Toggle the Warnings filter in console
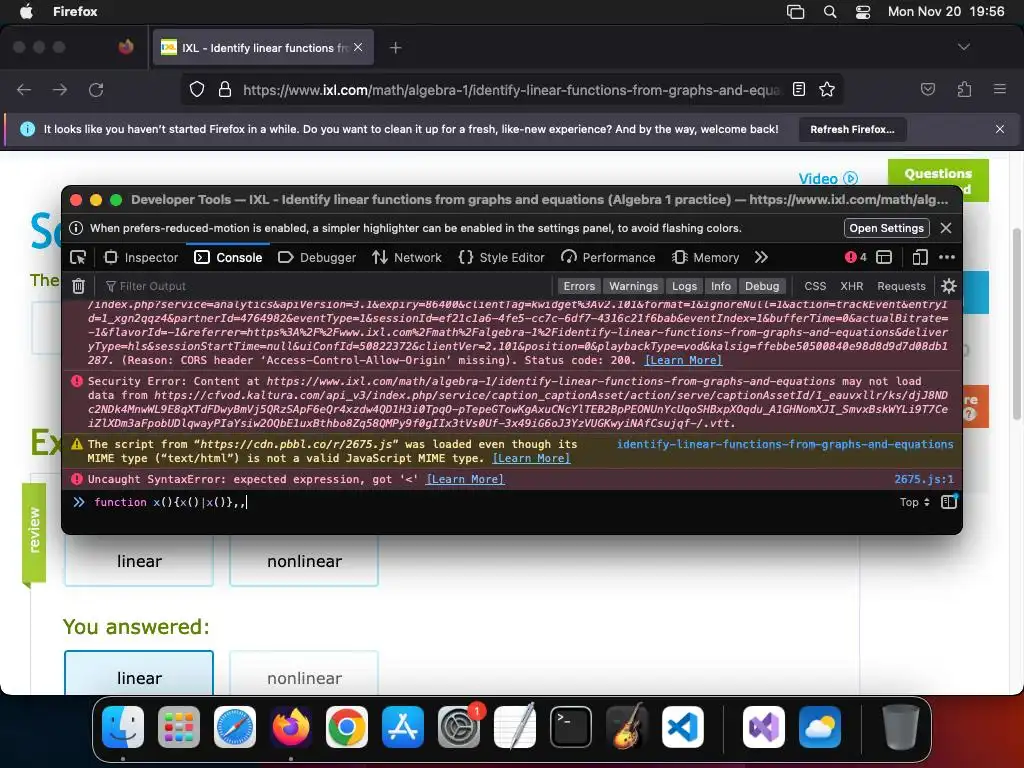The image size is (1024, 768). 633,286
